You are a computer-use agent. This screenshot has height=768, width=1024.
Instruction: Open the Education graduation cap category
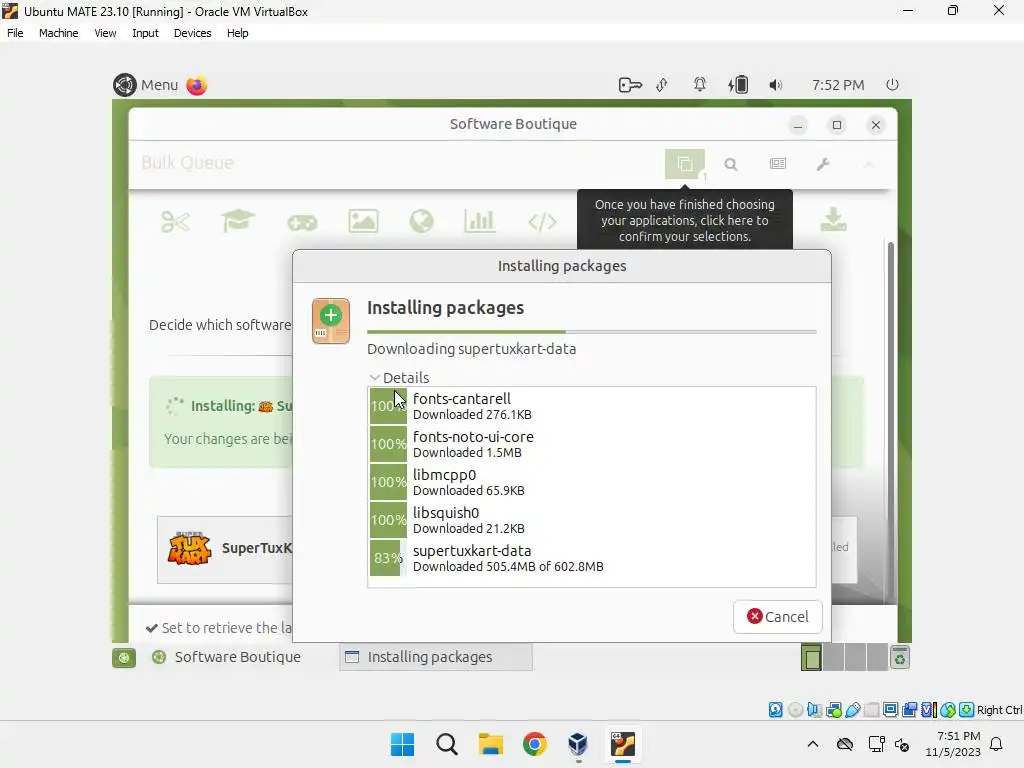pos(238,221)
